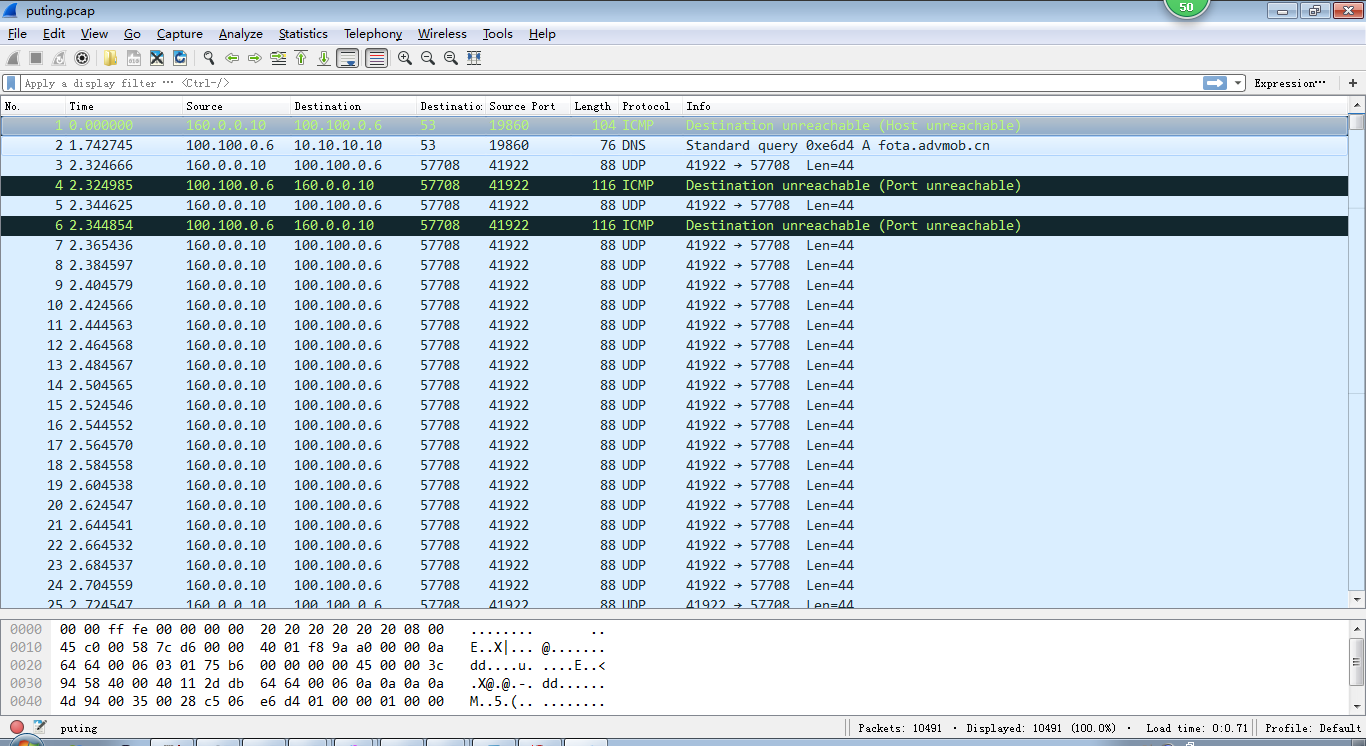1366x746 pixels.
Task: Click the stop capture square icon
Action: (36, 58)
